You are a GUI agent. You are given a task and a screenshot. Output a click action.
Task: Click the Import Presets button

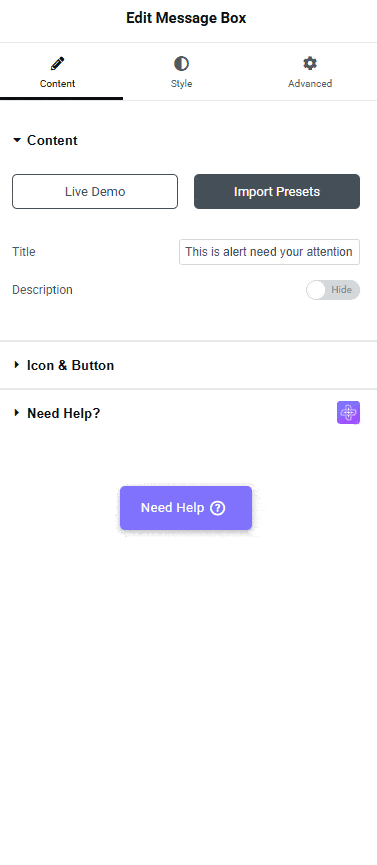point(277,191)
